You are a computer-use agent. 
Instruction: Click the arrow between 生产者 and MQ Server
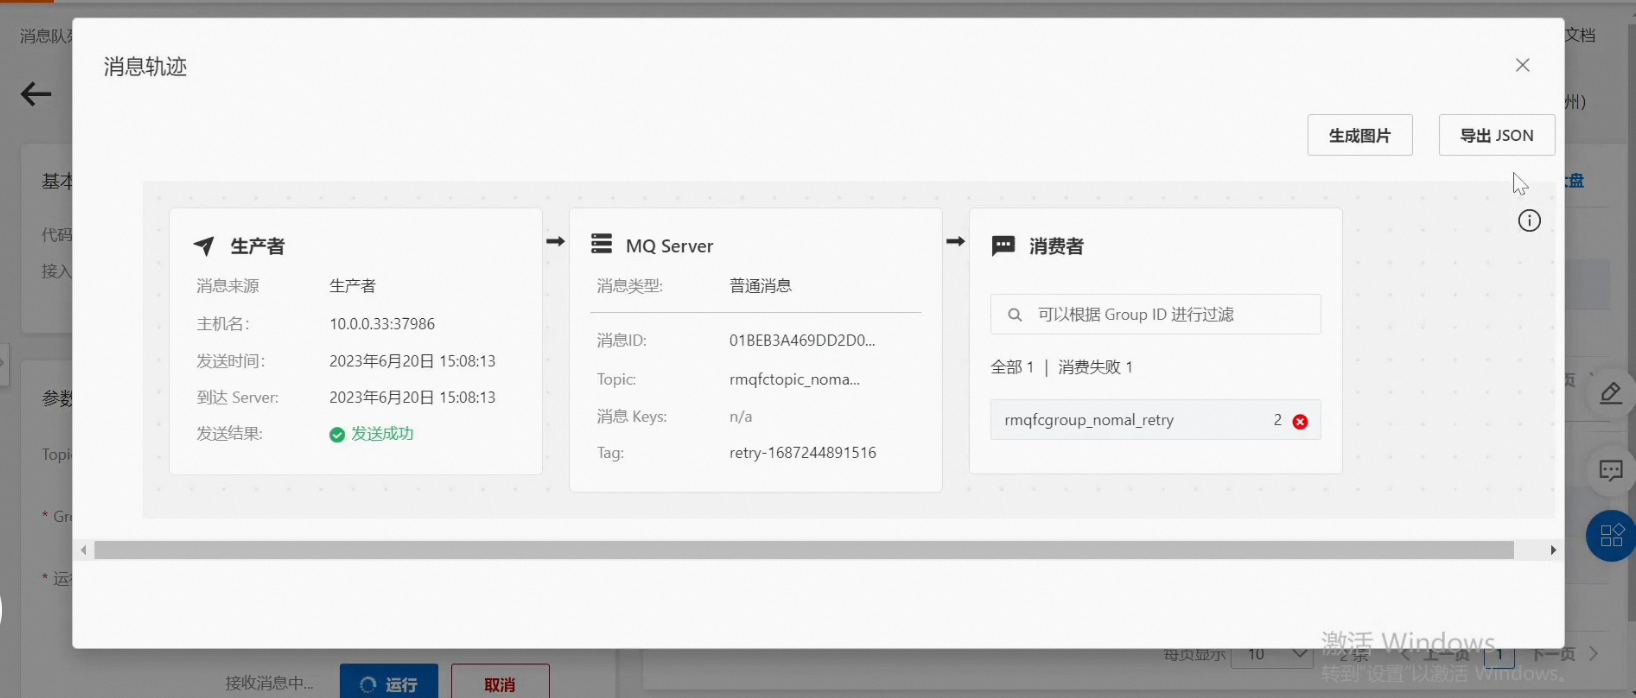point(555,241)
